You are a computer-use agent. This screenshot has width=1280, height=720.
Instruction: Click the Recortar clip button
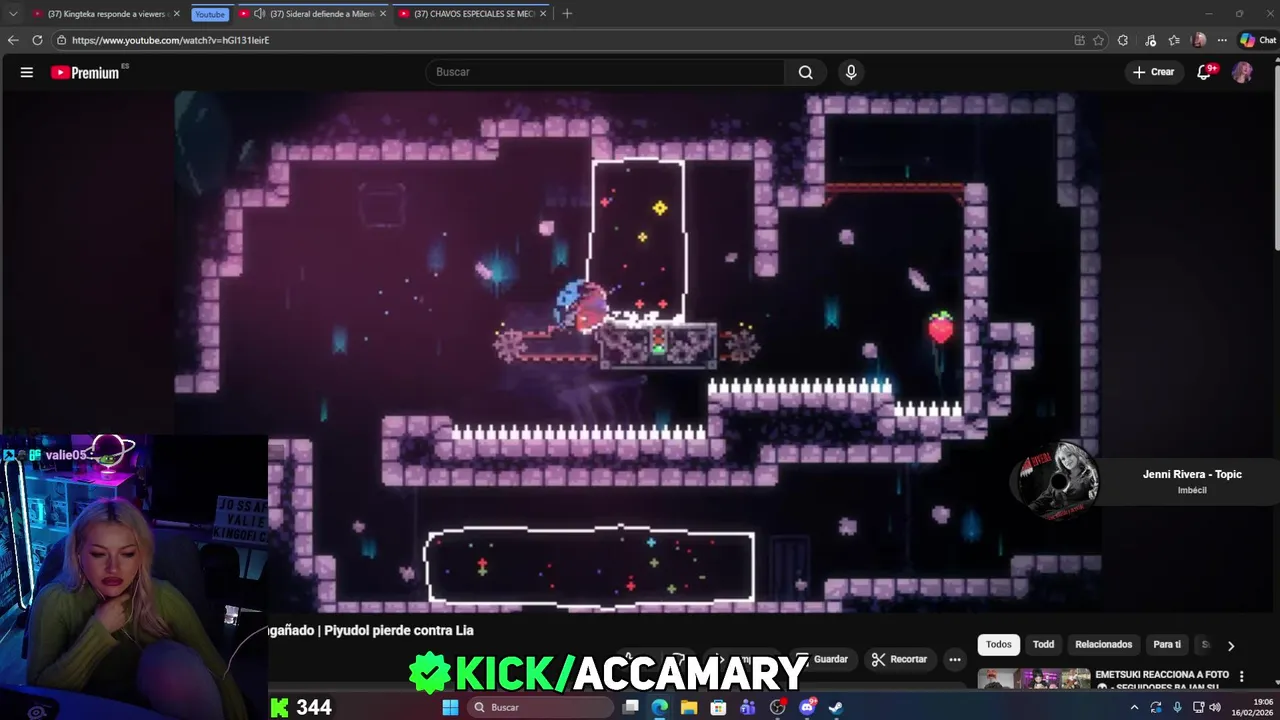point(899,659)
